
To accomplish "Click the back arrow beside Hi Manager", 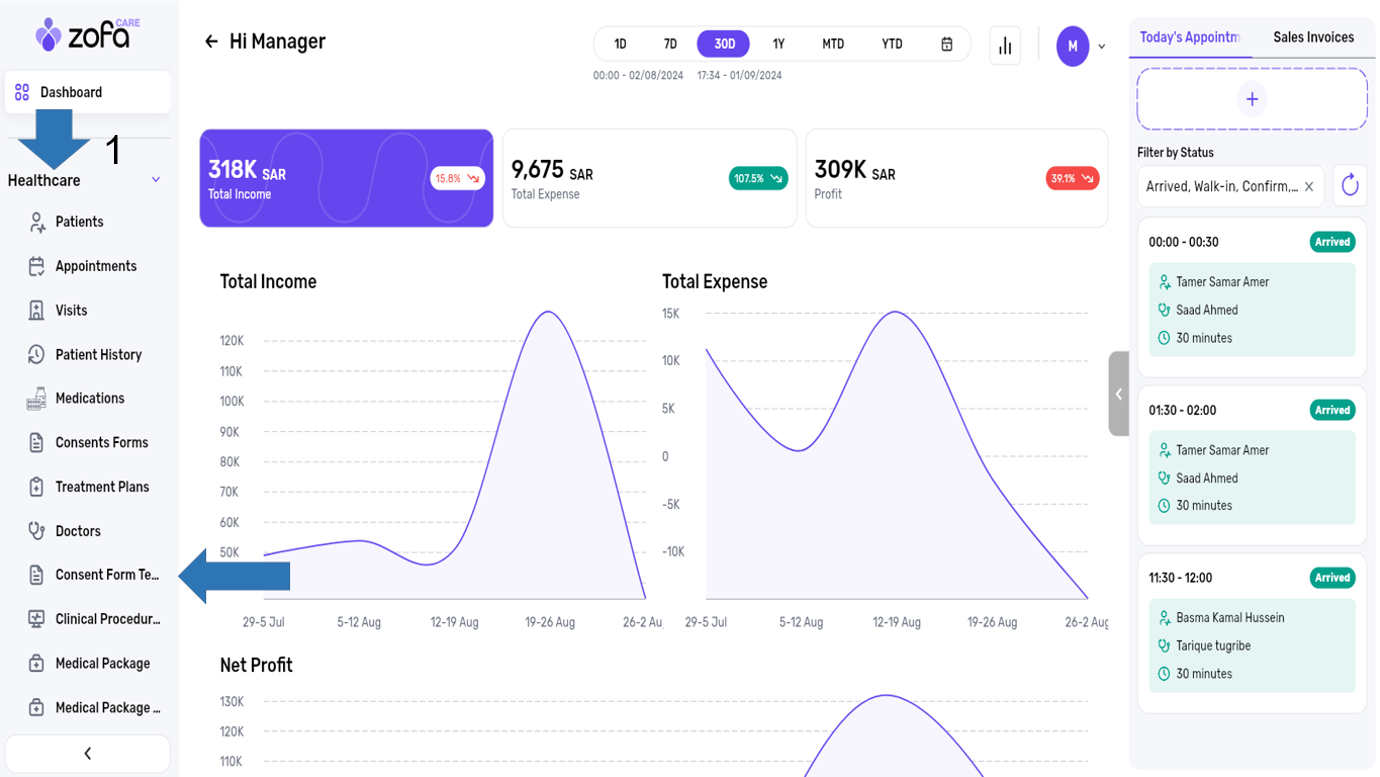I will (211, 42).
